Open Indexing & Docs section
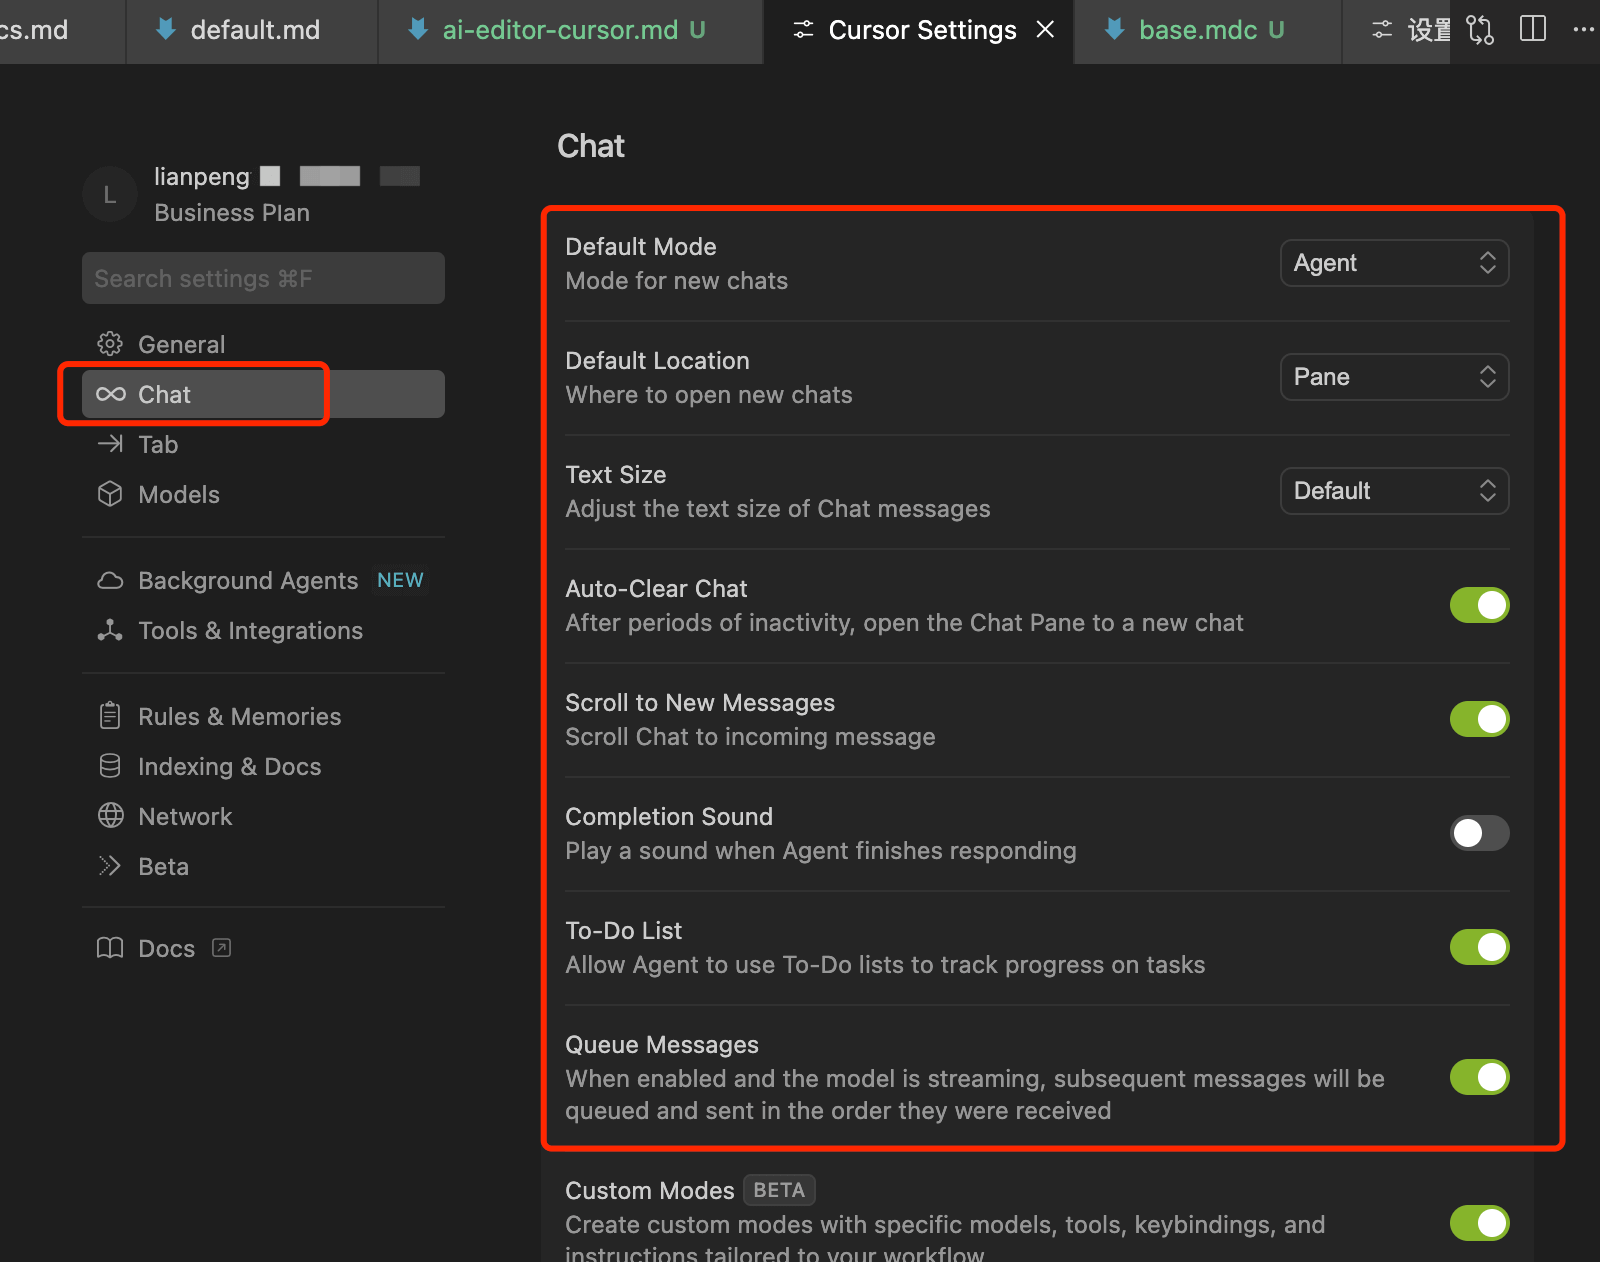The width and height of the screenshot is (1600, 1262). (x=263, y=767)
